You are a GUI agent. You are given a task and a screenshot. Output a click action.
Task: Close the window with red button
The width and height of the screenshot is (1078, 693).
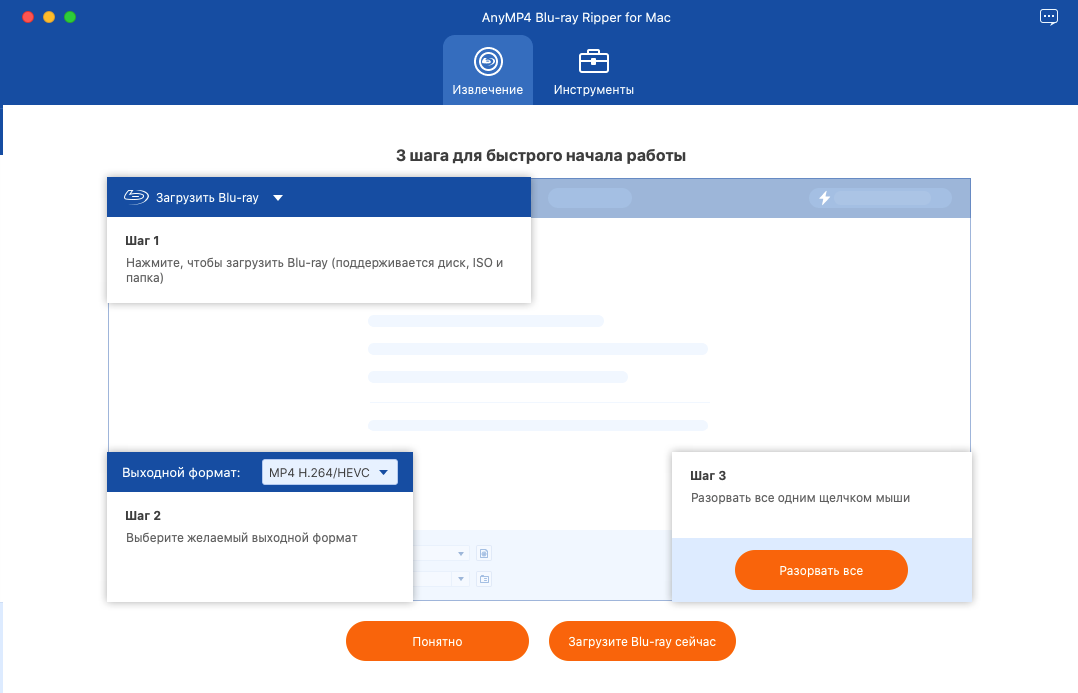coord(27,18)
